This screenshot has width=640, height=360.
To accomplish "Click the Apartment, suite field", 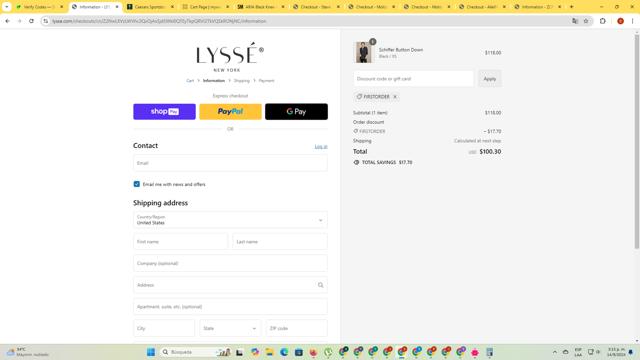I will [230, 307].
